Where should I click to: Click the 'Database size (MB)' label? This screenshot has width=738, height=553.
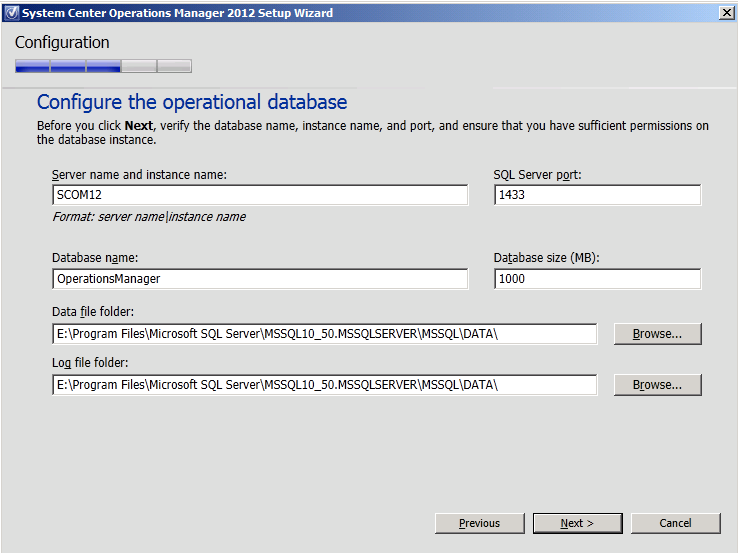tap(546, 258)
